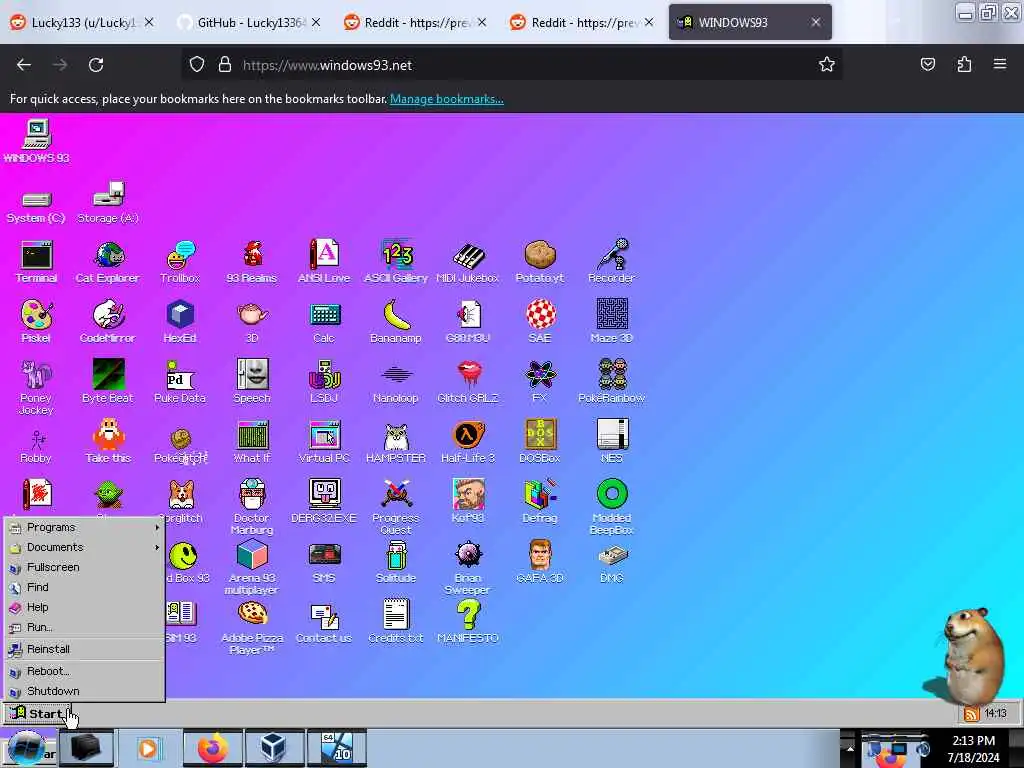Open Glitch GRLZ lips icon
This screenshot has height=768, width=1024.
pos(468,381)
